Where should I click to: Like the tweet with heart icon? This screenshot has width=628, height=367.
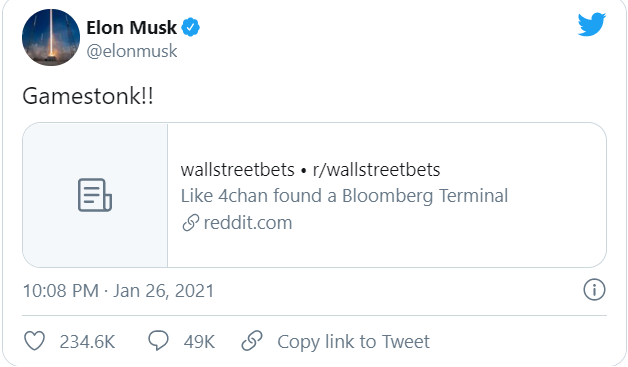(x=34, y=341)
